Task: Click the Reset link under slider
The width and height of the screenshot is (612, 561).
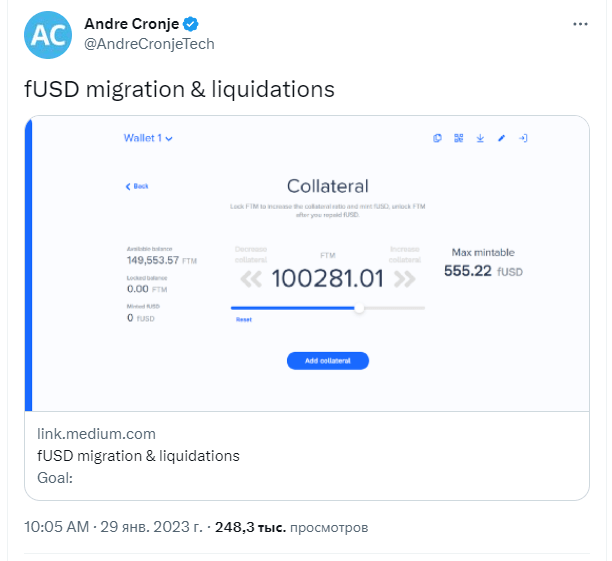Action: pyautogui.click(x=244, y=320)
